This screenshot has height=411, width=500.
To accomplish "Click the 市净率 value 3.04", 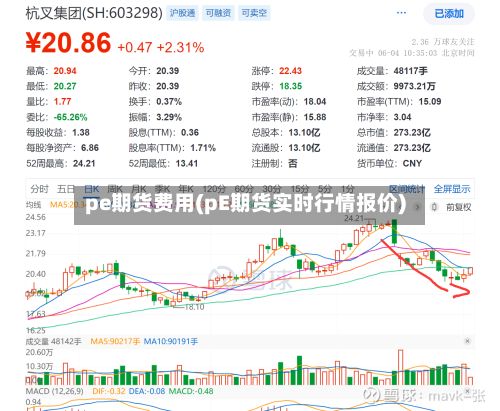I will [x=402, y=117].
